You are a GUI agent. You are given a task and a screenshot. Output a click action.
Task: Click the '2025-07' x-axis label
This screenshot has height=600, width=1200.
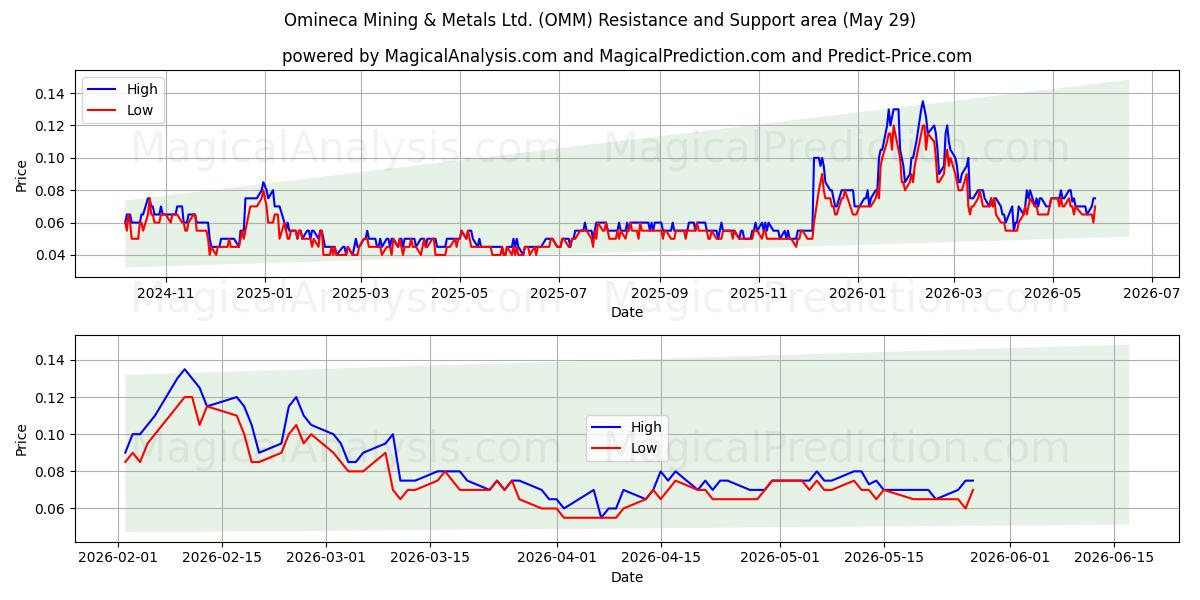point(561,293)
